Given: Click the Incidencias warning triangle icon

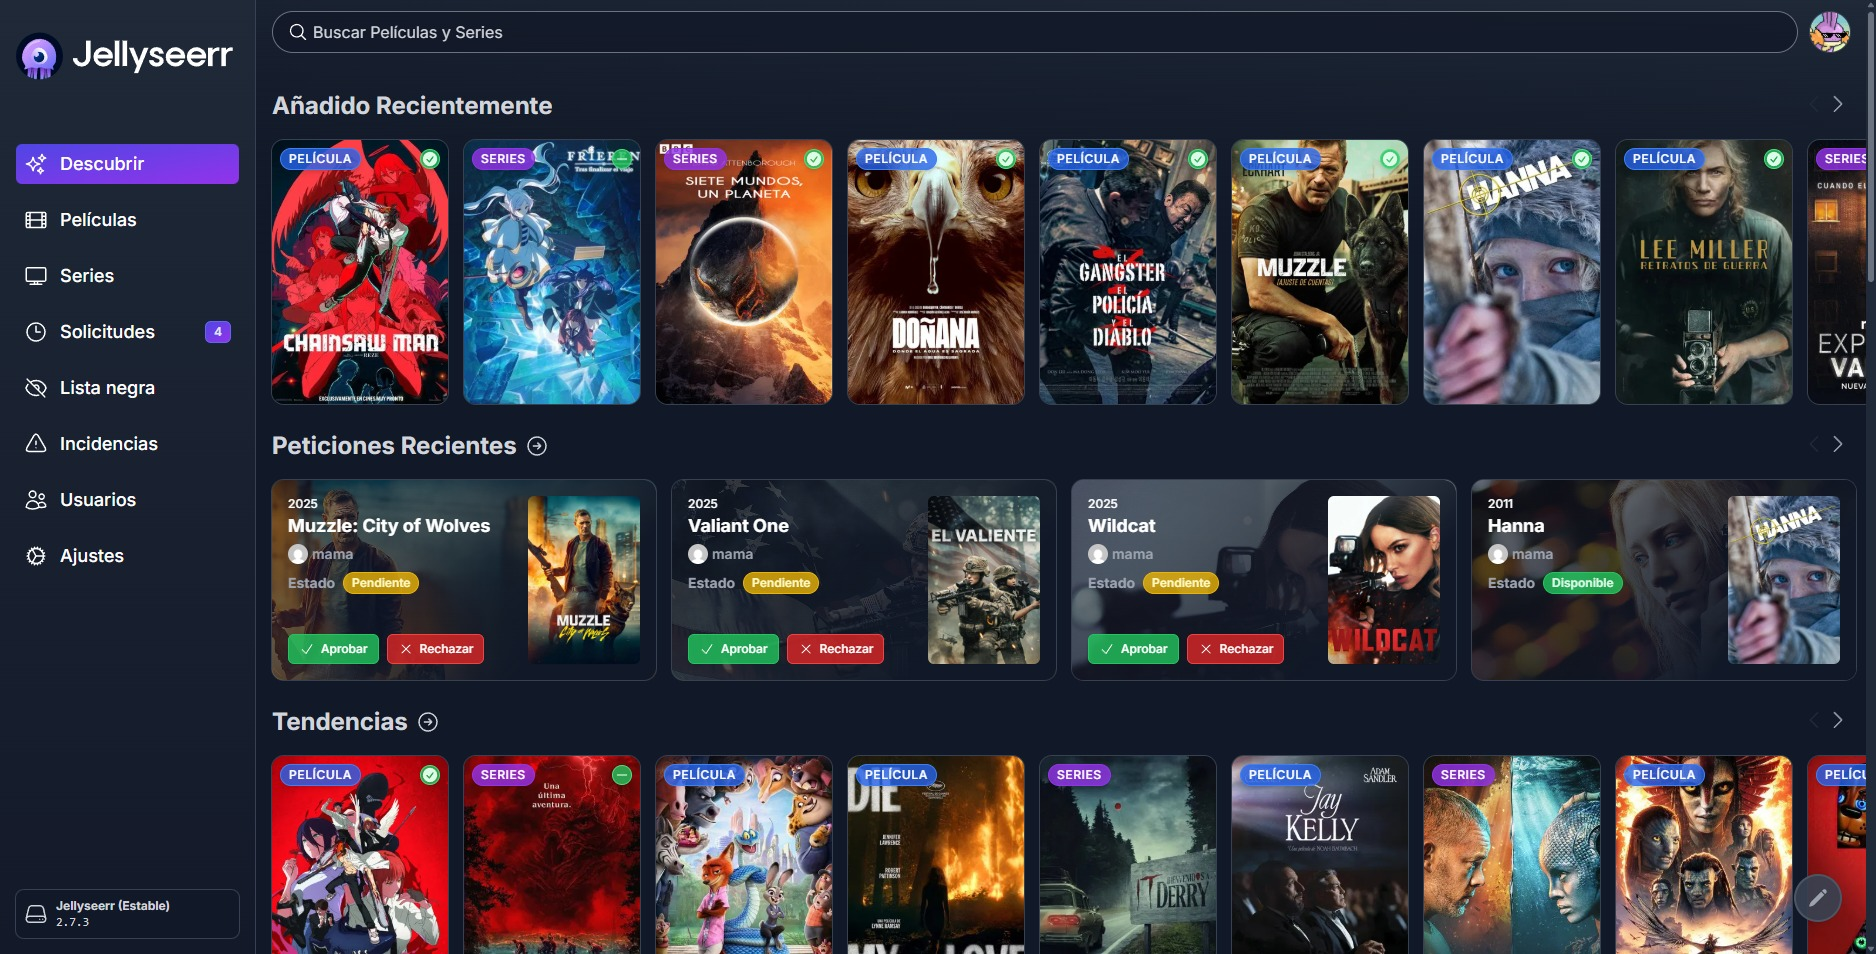Looking at the screenshot, I should click(36, 444).
